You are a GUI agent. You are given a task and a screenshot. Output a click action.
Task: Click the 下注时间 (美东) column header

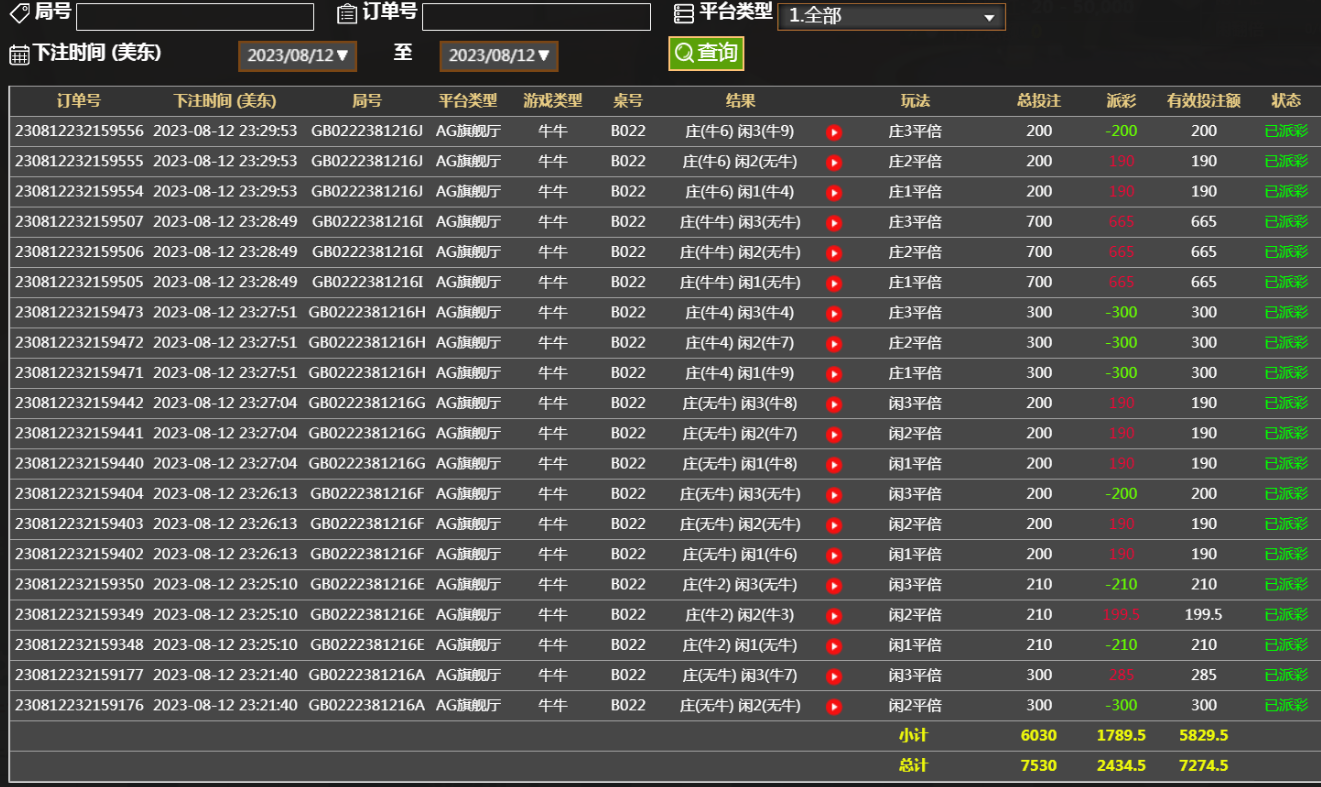pyautogui.click(x=225, y=101)
